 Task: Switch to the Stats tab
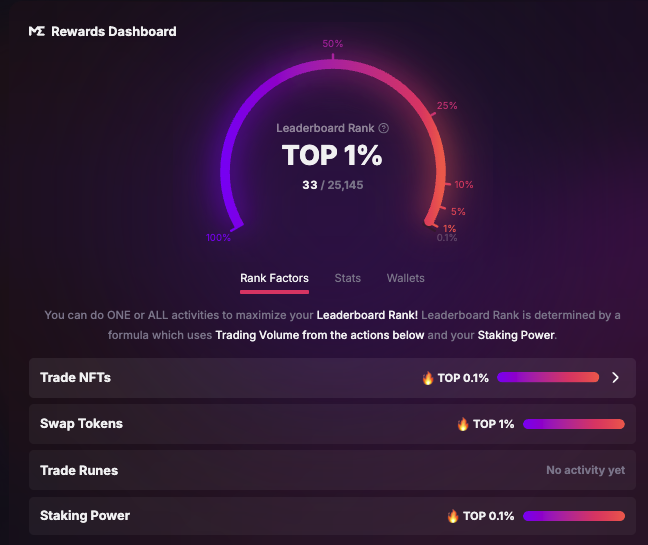348,278
